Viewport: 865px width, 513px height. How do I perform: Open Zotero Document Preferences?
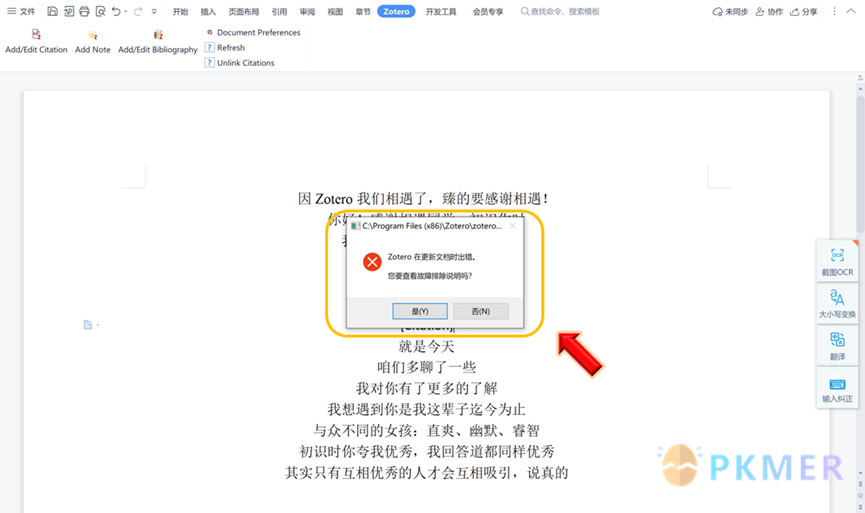(x=253, y=33)
